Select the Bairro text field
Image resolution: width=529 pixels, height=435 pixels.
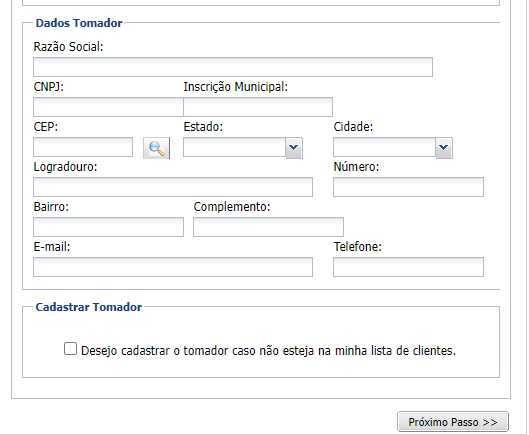point(108,227)
